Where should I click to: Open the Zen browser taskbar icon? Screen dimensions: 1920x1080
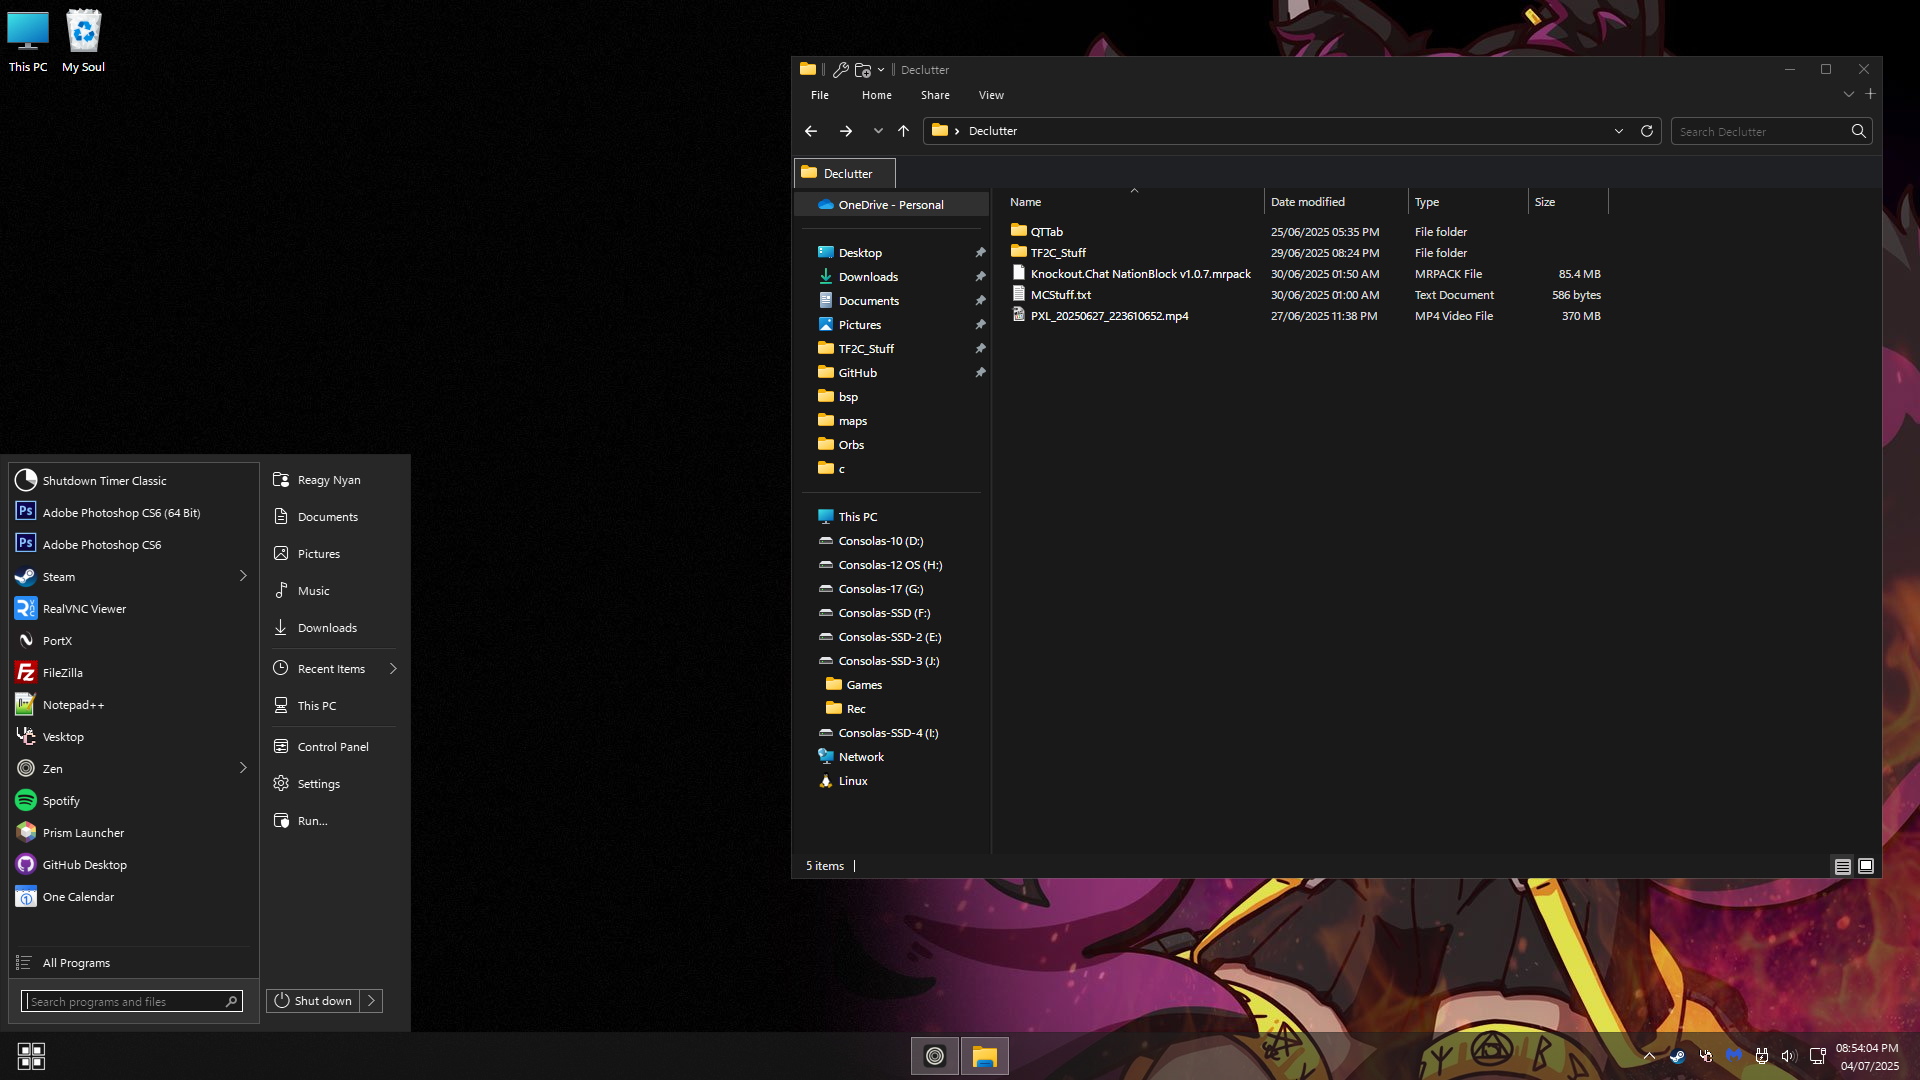pyautogui.click(x=935, y=1056)
